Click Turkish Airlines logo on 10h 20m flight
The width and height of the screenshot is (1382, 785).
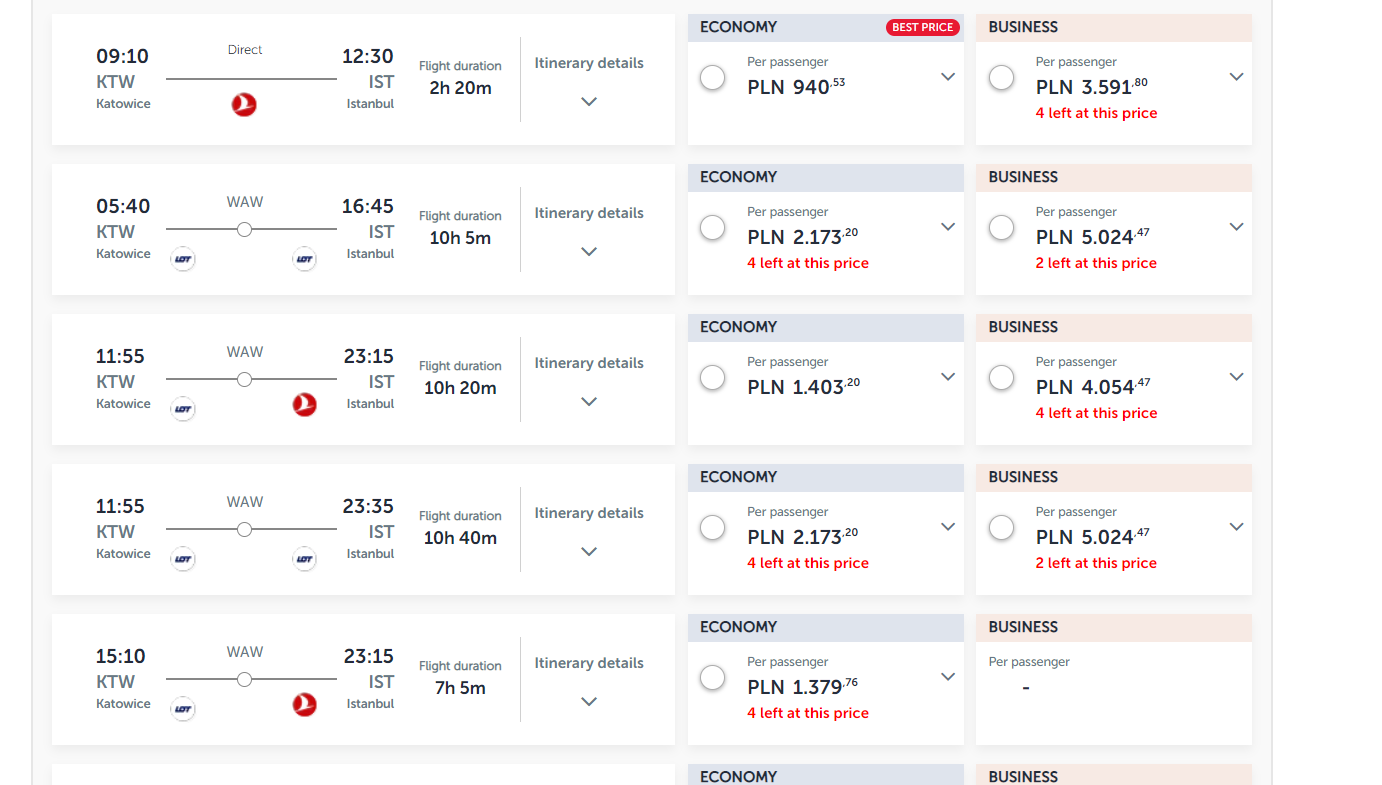304,405
